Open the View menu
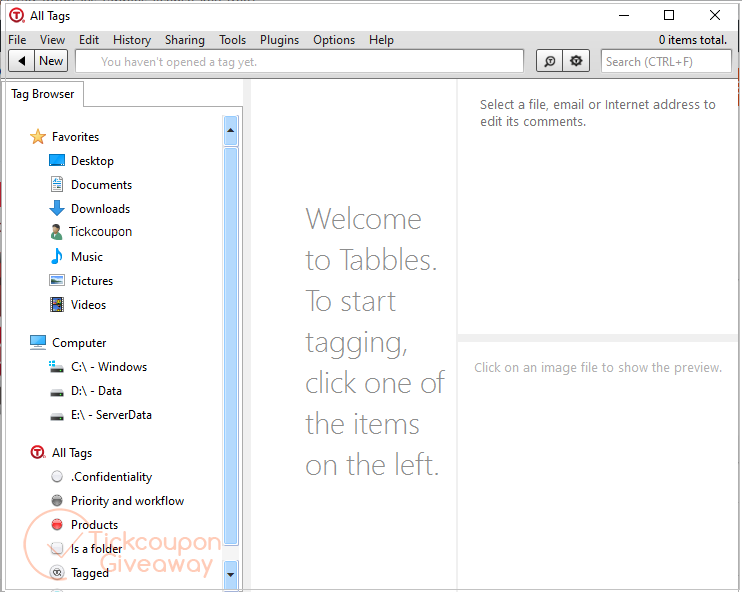 coord(52,40)
